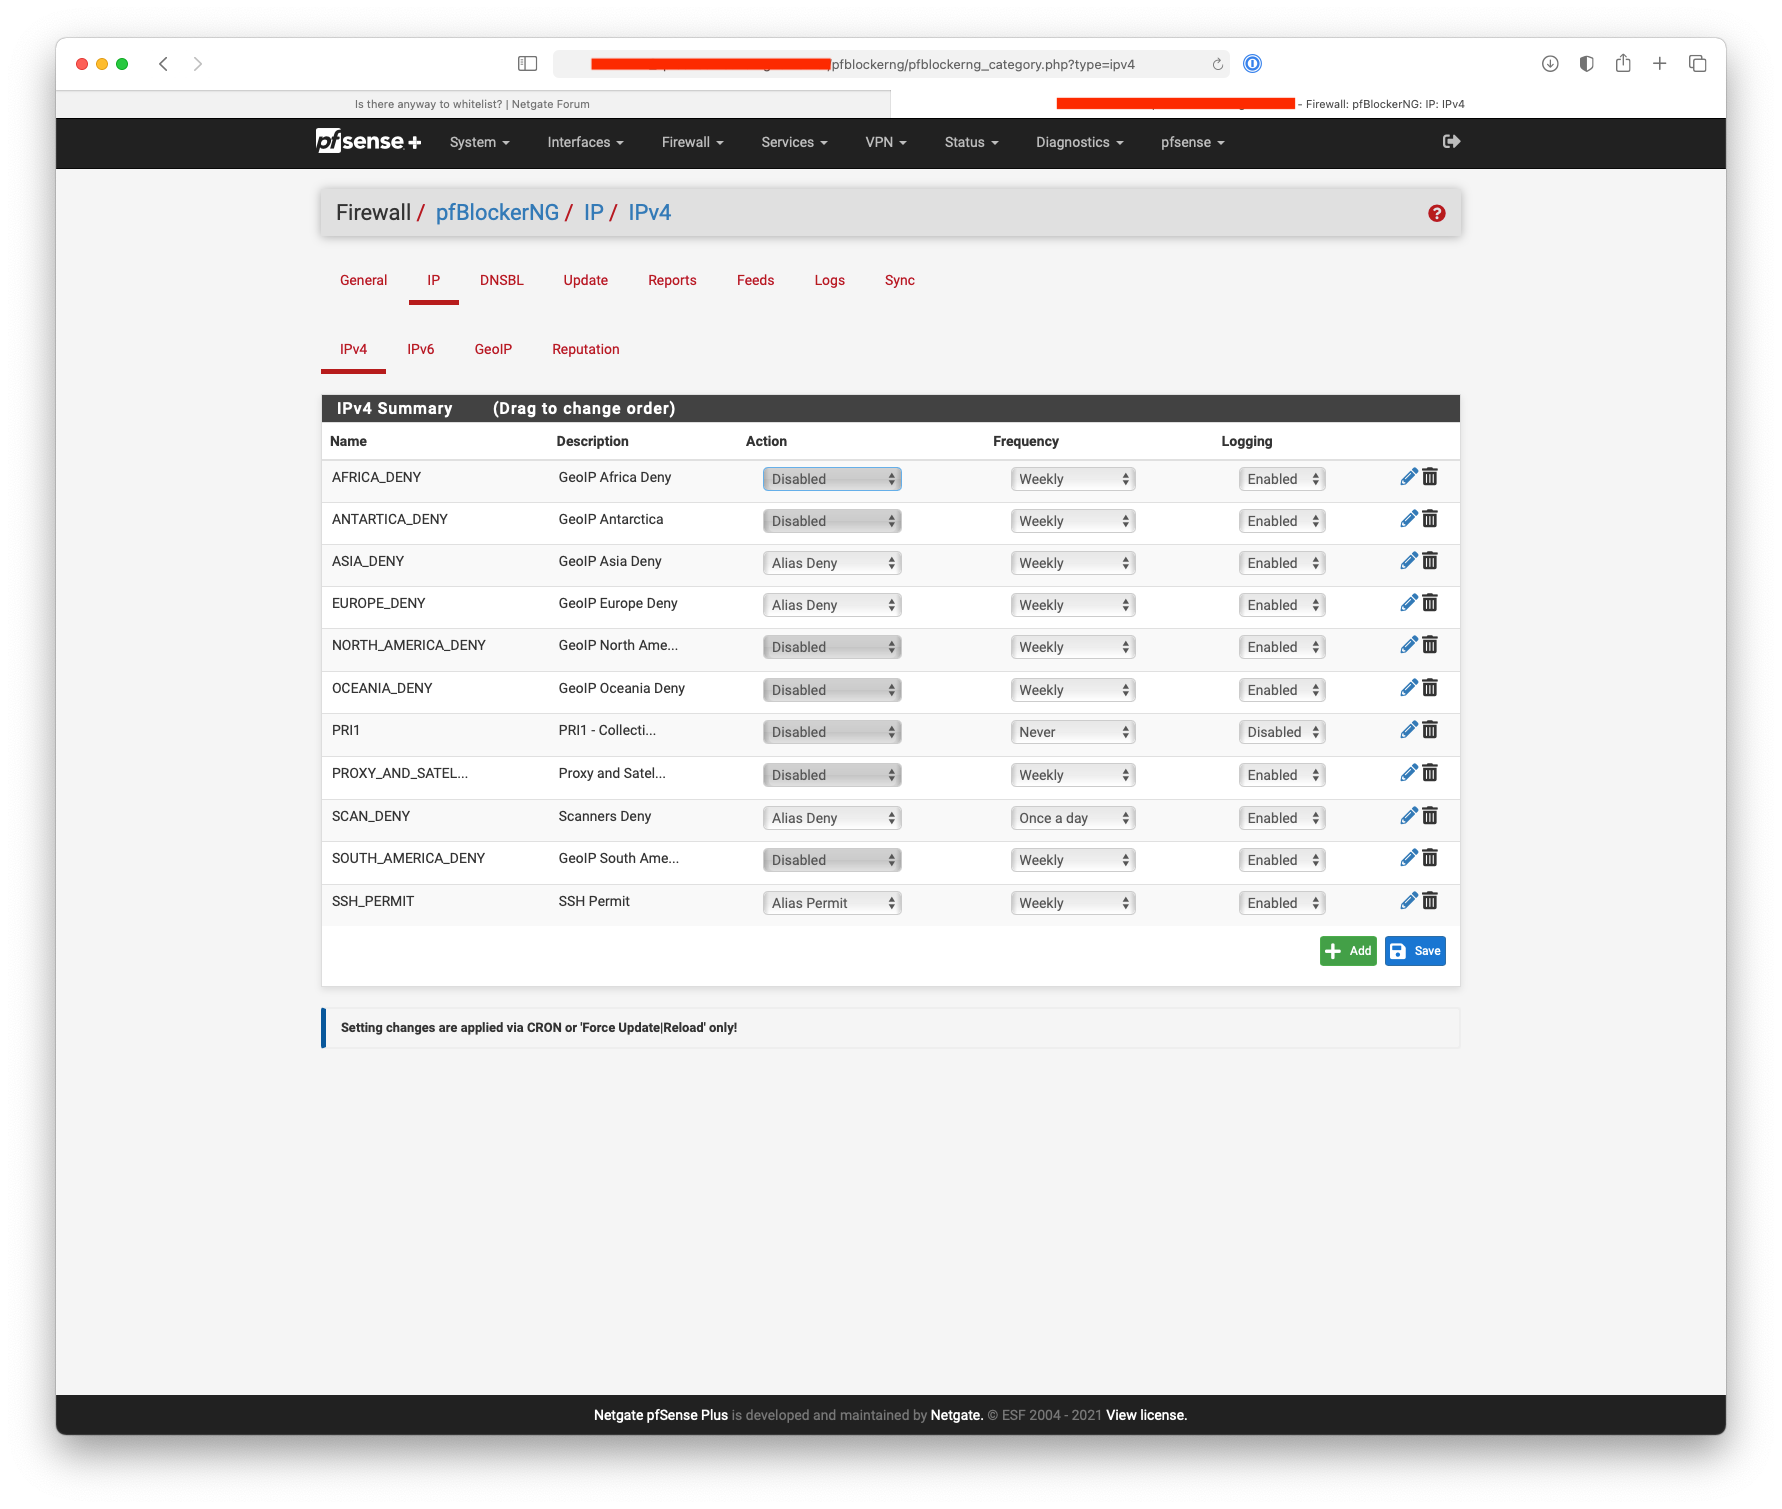
Task: Open the SCAN_DENY Frequency dropdown showing Once a day
Action: (x=1073, y=818)
